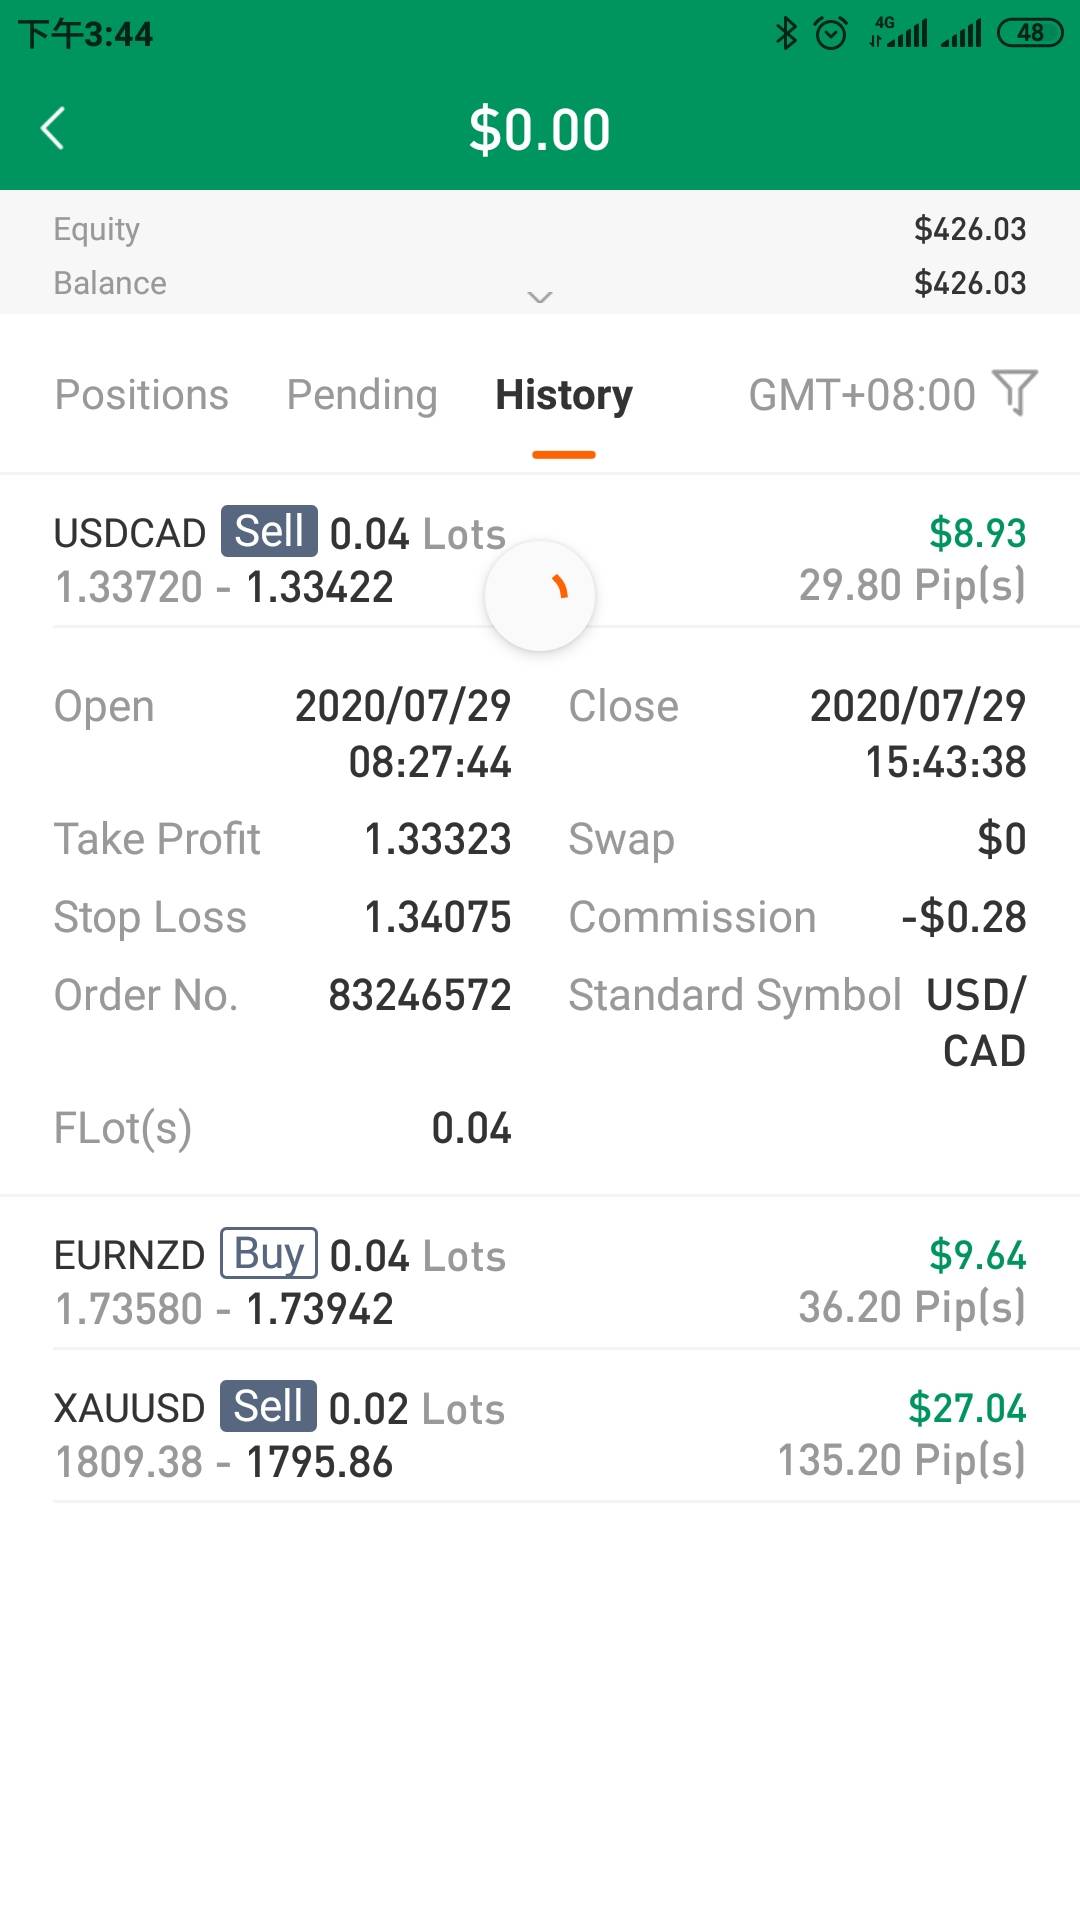Switch to the Positions tab

pos(141,395)
